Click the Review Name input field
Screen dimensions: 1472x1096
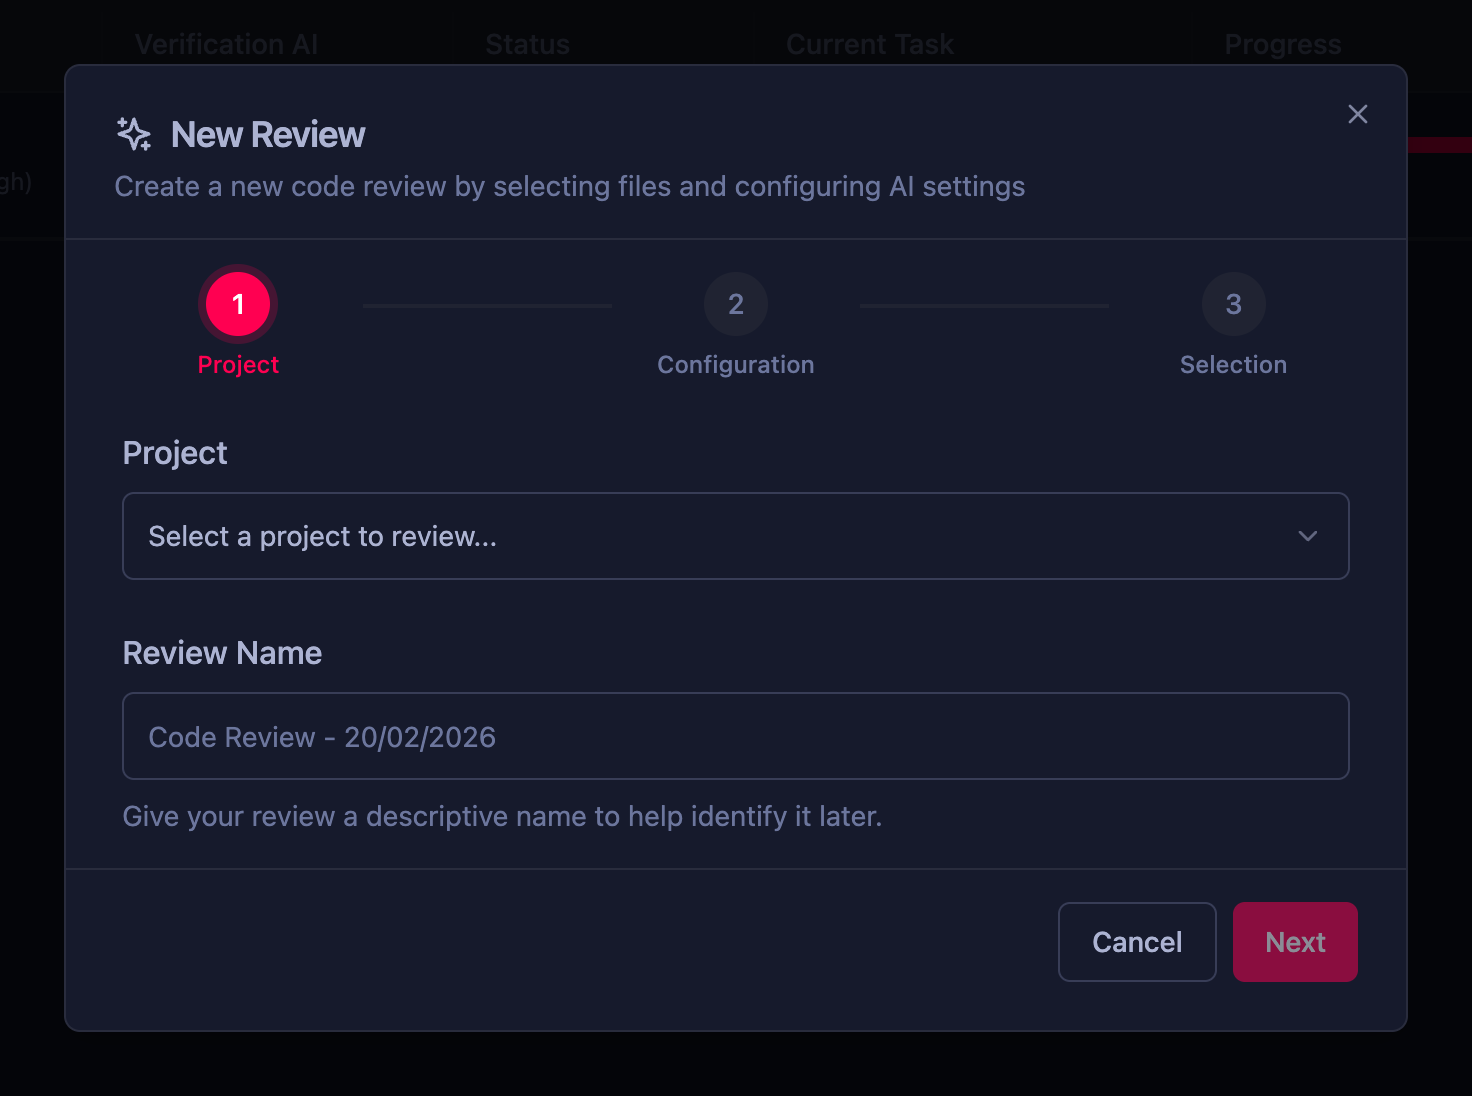[x=736, y=736]
